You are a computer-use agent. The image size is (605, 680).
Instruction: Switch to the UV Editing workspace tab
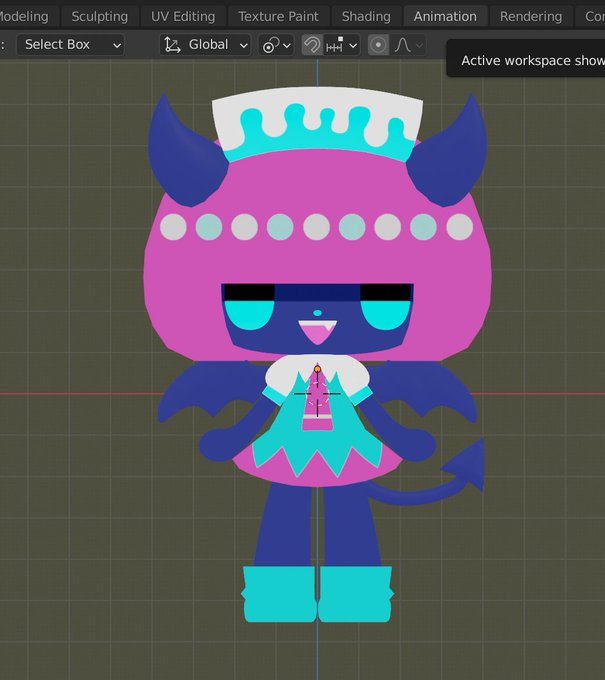tap(183, 16)
